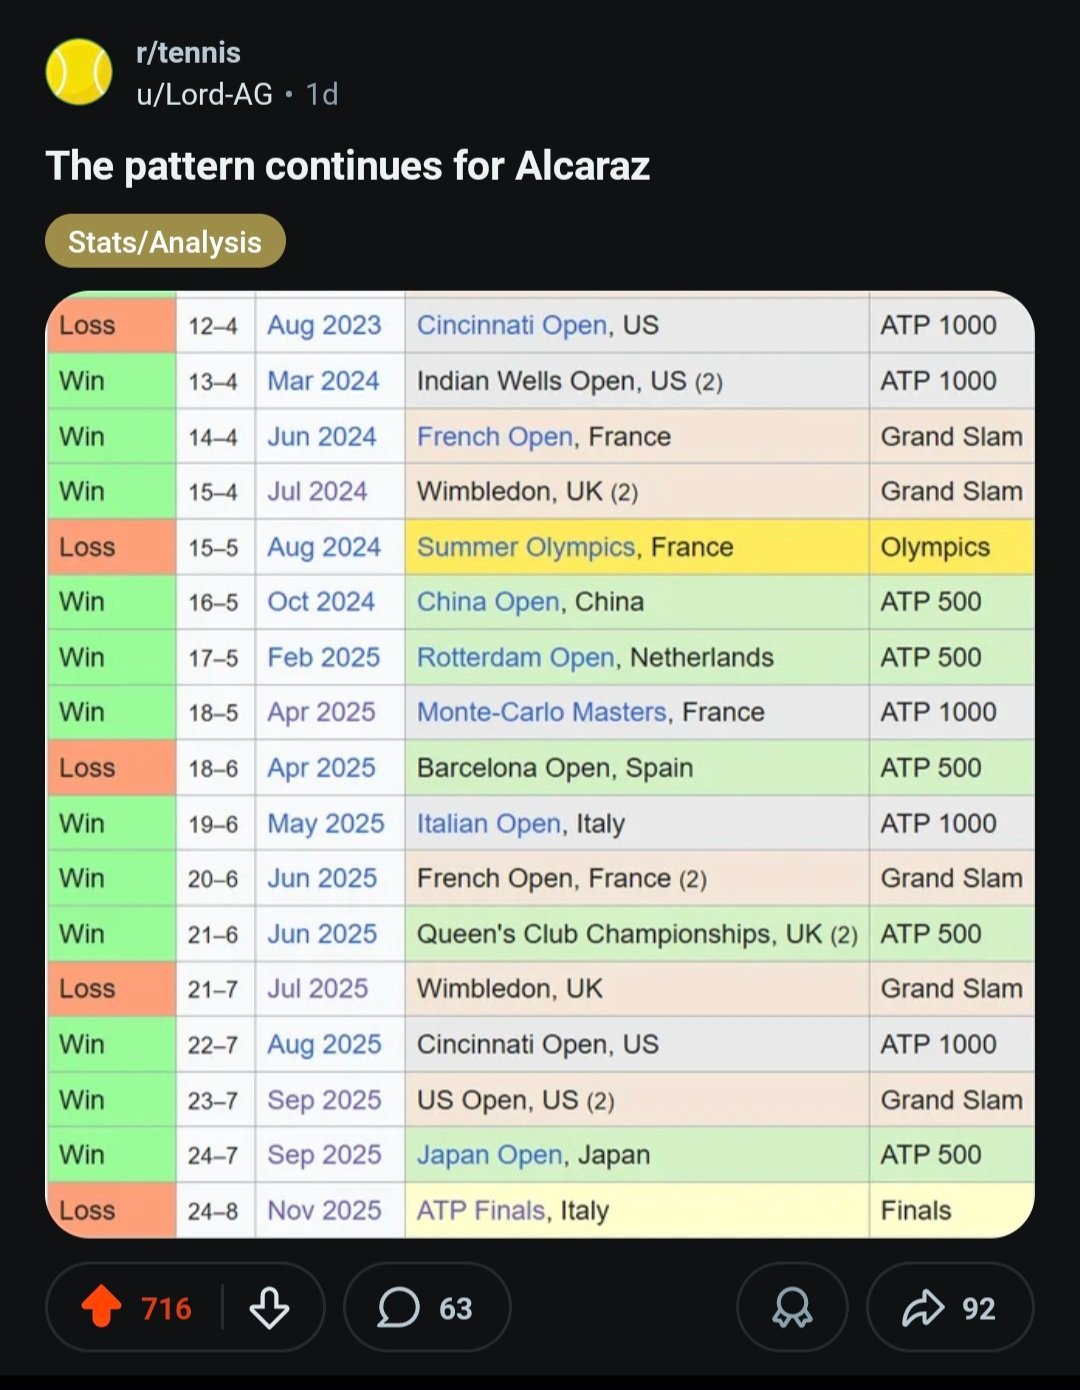This screenshot has height=1390, width=1080.
Task: View u/Lord-AG's user profile
Action: (x=204, y=94)
